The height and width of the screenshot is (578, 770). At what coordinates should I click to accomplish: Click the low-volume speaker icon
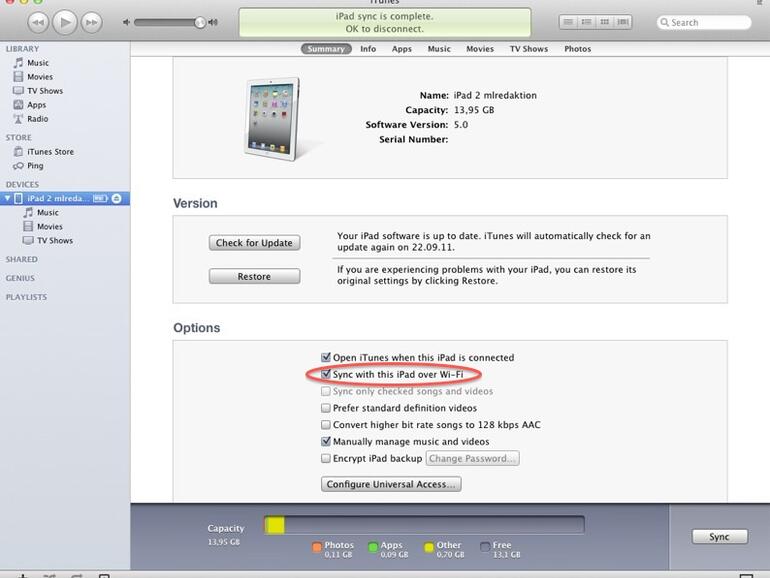coord(126,22)
